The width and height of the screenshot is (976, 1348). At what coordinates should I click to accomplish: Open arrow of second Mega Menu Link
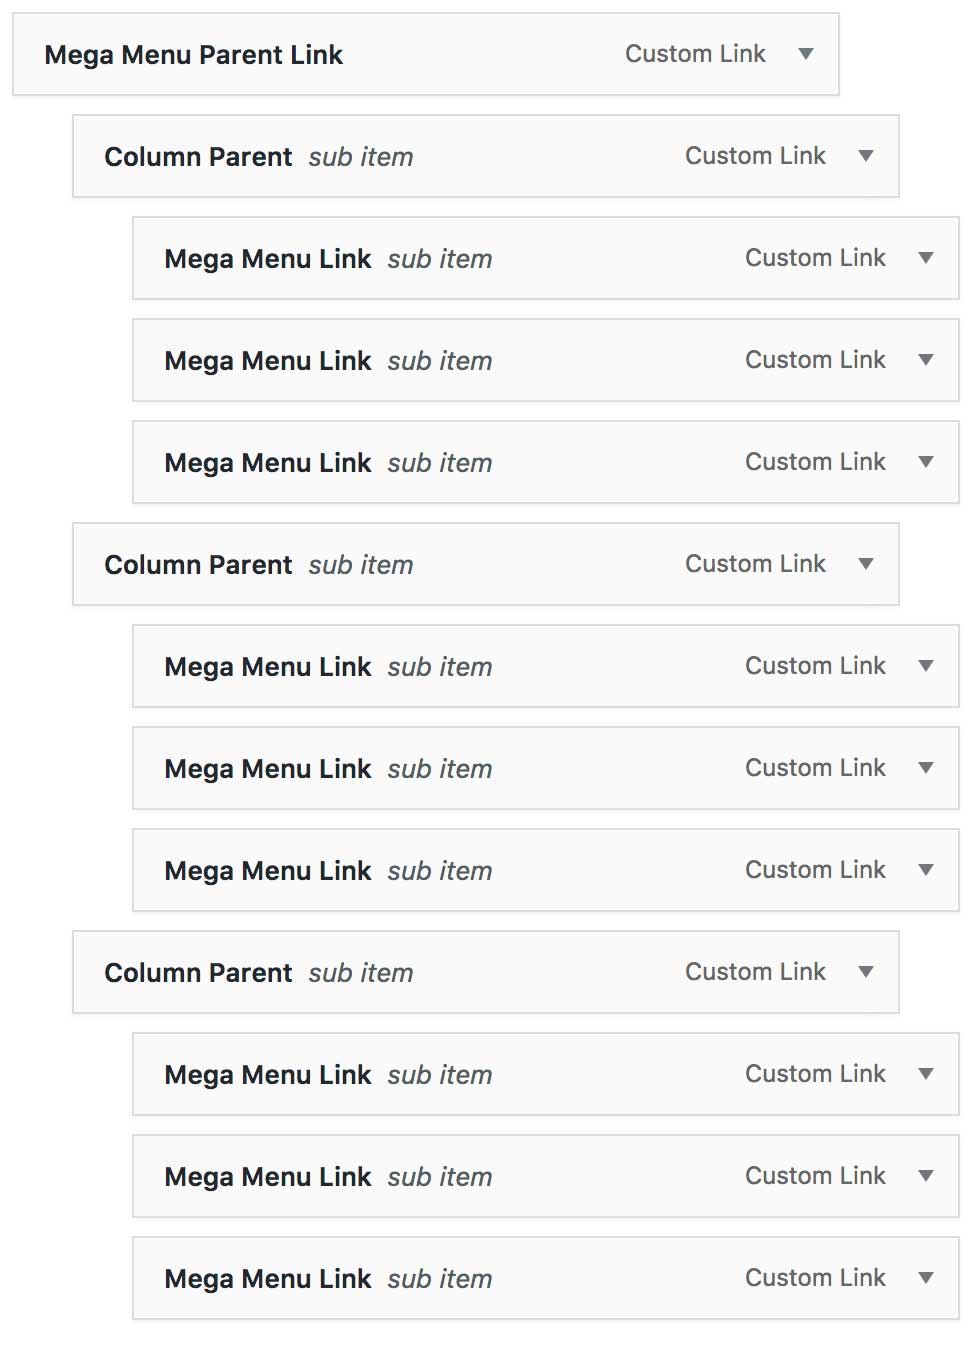(x=925, y=360)
